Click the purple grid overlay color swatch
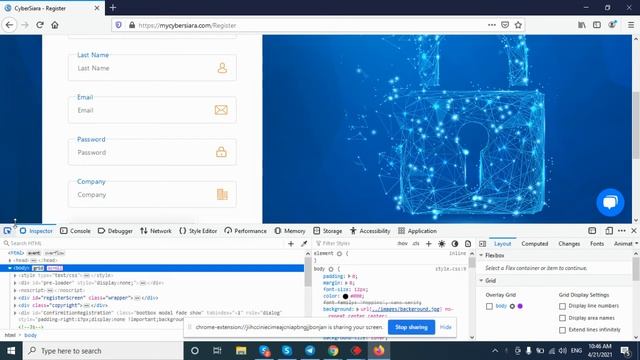This screenshot has width=640, height=360. (520, 306)
